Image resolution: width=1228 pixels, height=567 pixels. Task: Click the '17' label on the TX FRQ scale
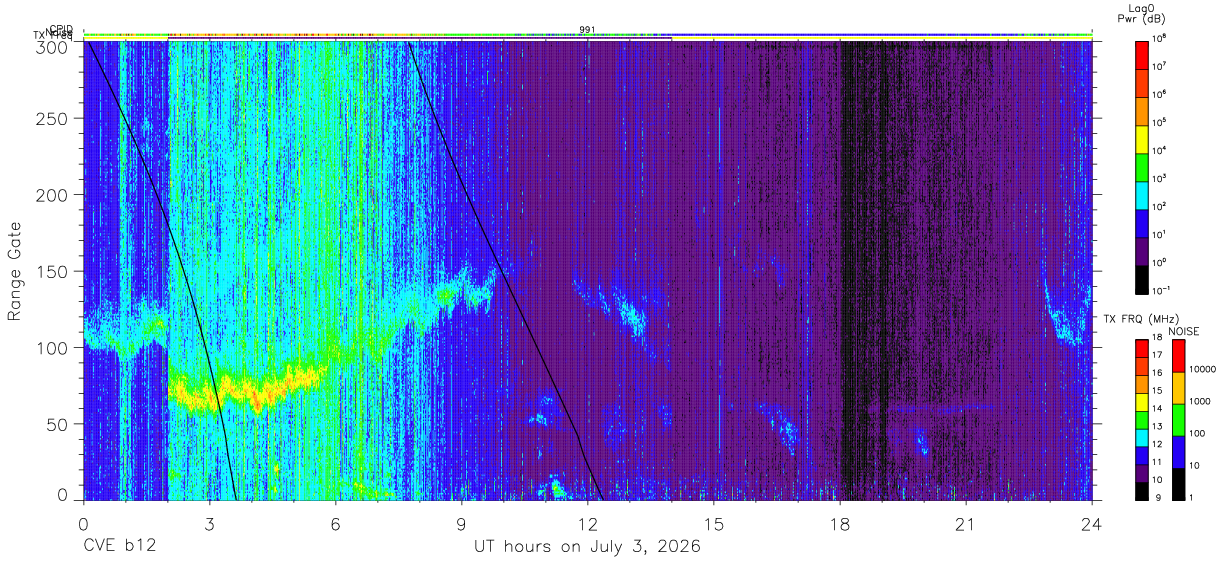pyautogui.click(x=1156, y=355)
